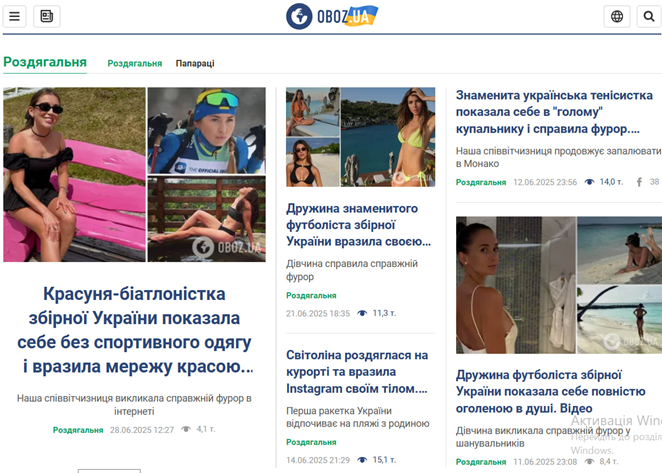662x473 pixels.
Task: Click the OBOZ.UA logo
Action: tap(332, 16)
